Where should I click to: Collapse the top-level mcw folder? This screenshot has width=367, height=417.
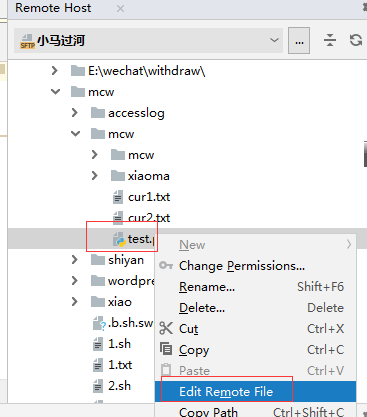(x=55, y=92)
